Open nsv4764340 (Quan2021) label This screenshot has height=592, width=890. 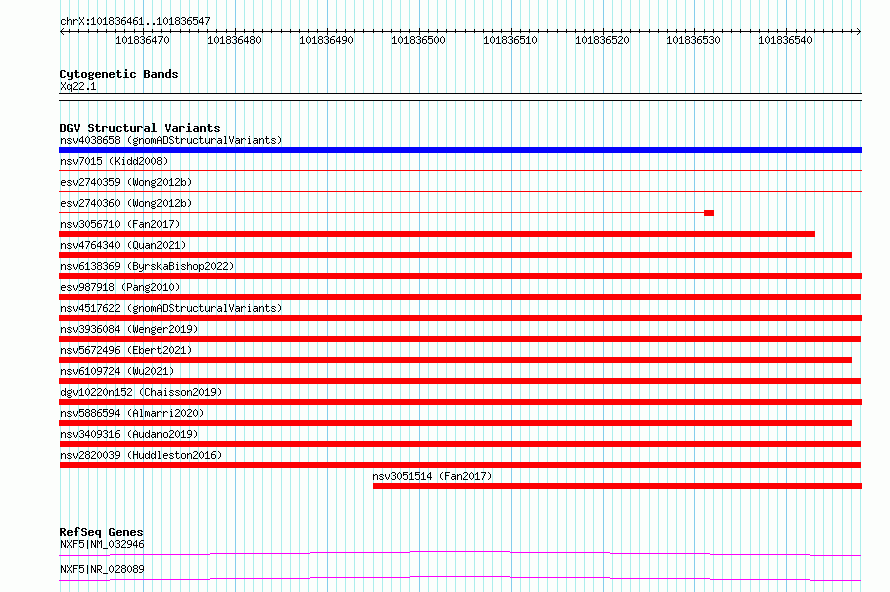pos(123,245)
